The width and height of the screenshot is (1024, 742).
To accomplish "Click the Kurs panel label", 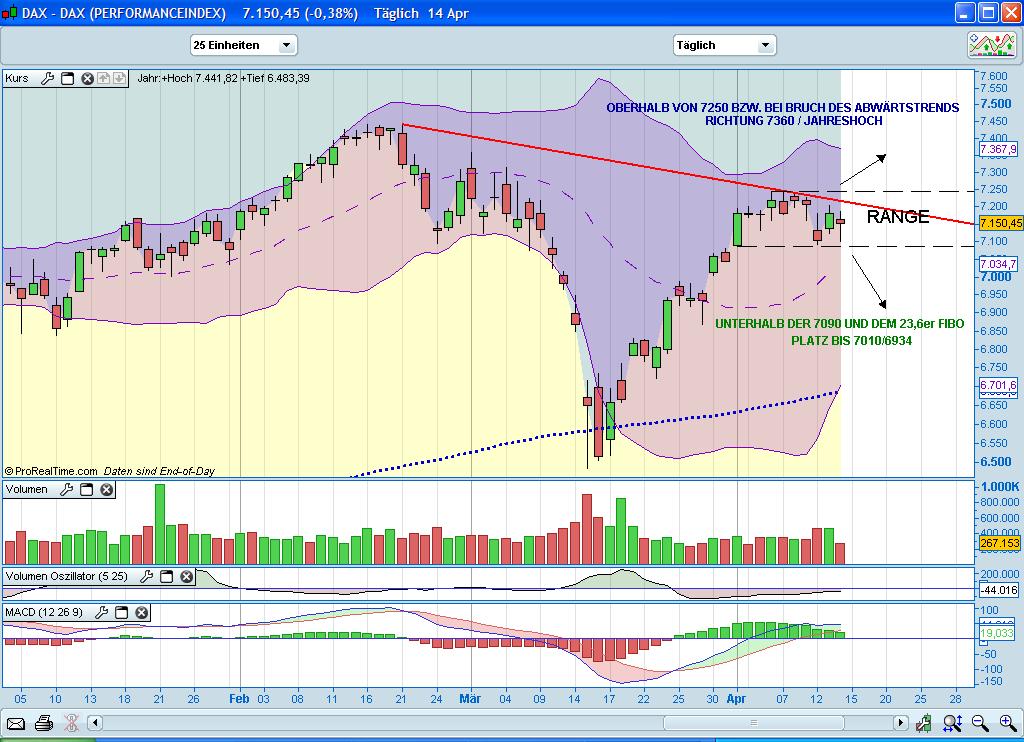I will (x=17, y=78).
